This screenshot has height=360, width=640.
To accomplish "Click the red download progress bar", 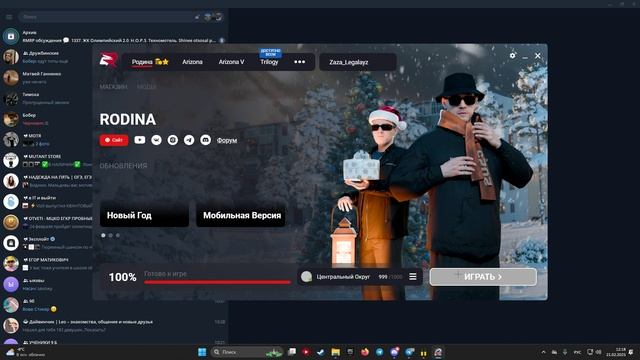I will point(217,282).
